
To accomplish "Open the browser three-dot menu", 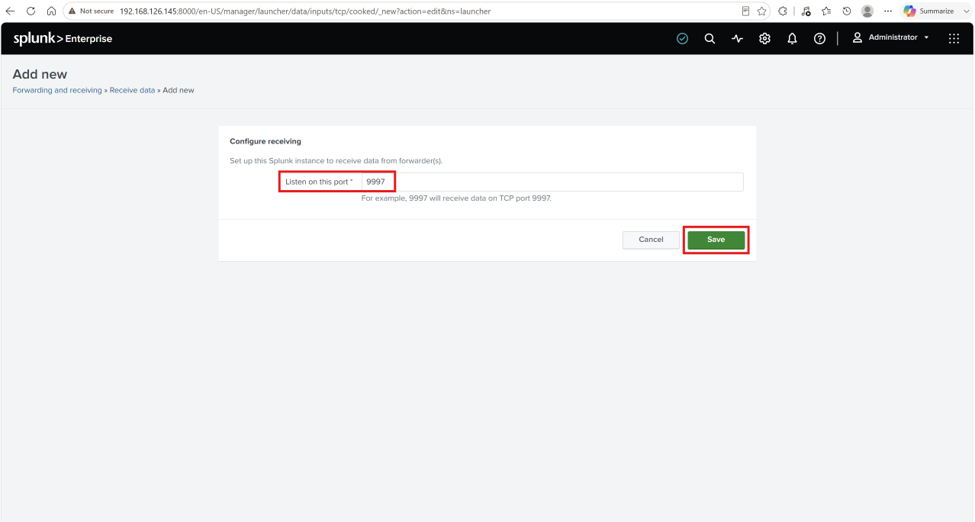I will [888, 11].
